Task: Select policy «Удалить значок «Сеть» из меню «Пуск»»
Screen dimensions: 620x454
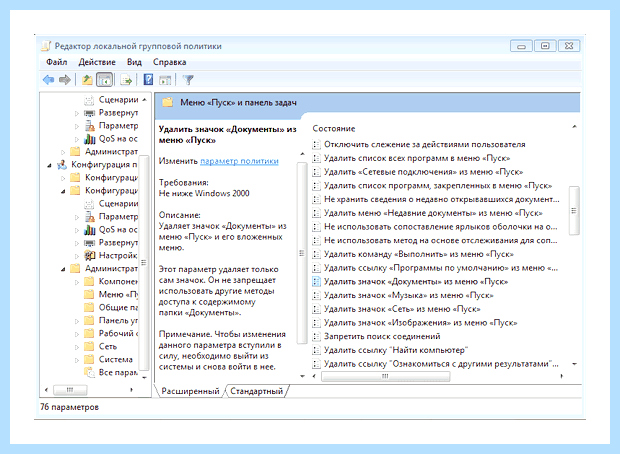Action: (x=402, y=309)
